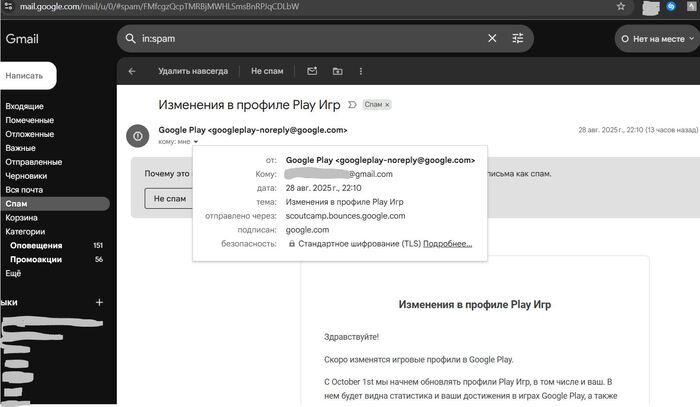This screenshot has width=700, height=407.
Task: Expand Ещё to show more folders
Action: [x=13, y=273]
